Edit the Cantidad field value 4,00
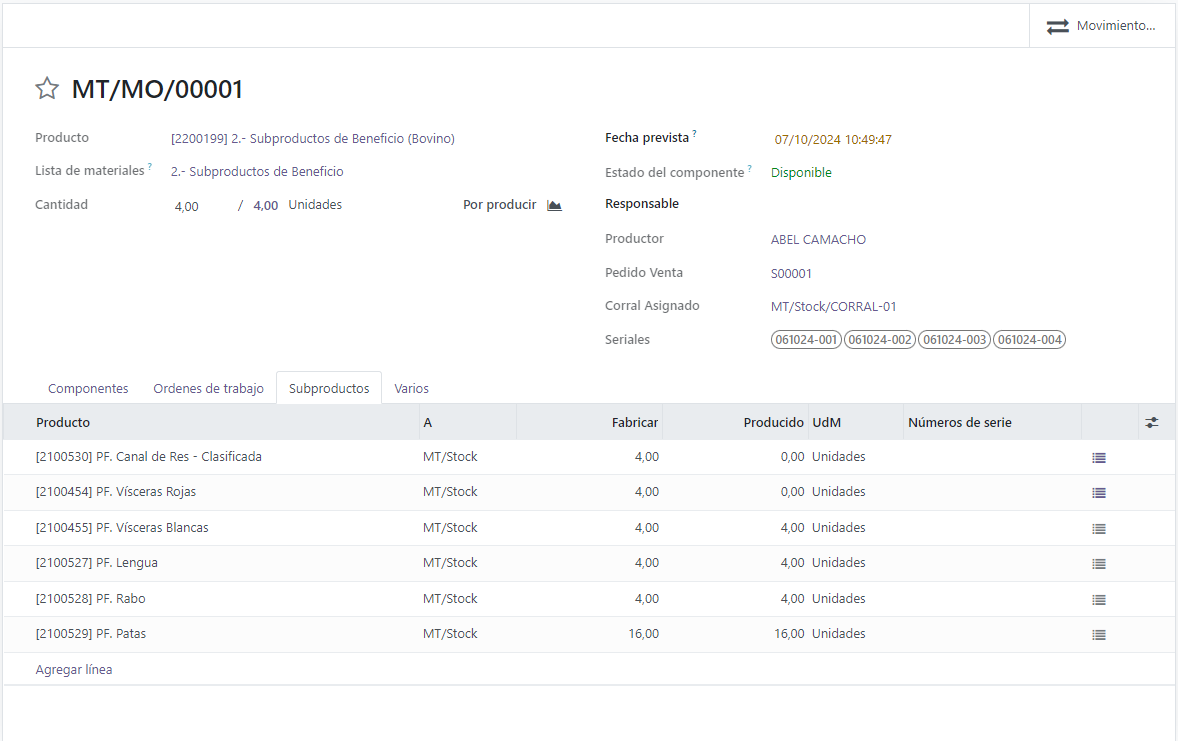Image resolution: width=1178 pixels, height=741 pixels. 186,206
